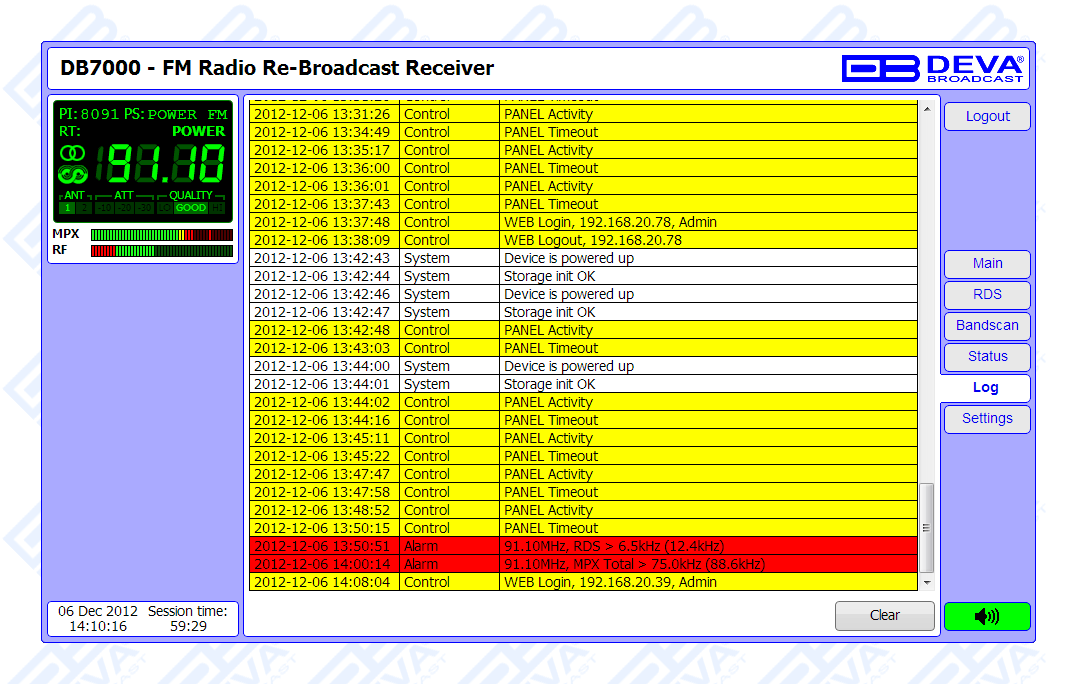This screenshot has width=1077, height=684.
Task: Click the DEVA Broadcast logo
Action: 932,68
